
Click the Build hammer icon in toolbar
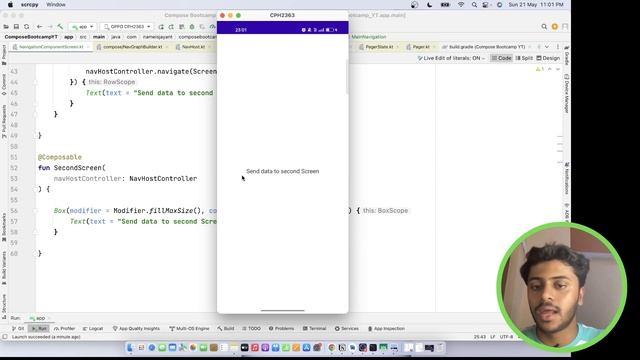pyautogui.click(x=60, y=27)
